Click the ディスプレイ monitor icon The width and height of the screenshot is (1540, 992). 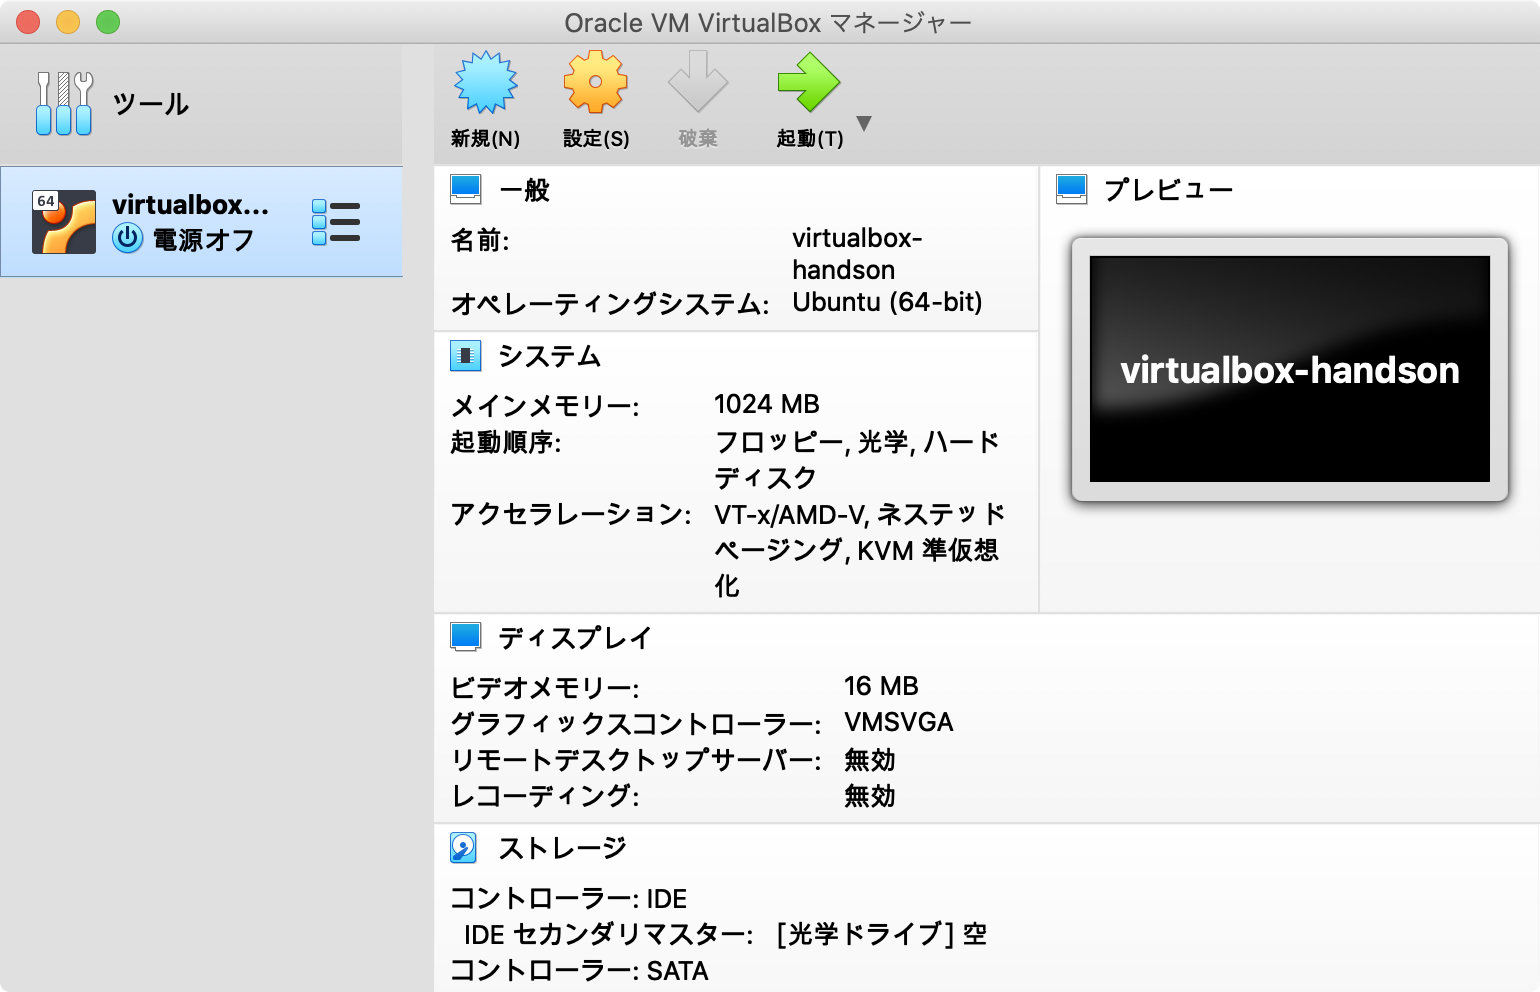pyautogui.click(x=466, y=638)
